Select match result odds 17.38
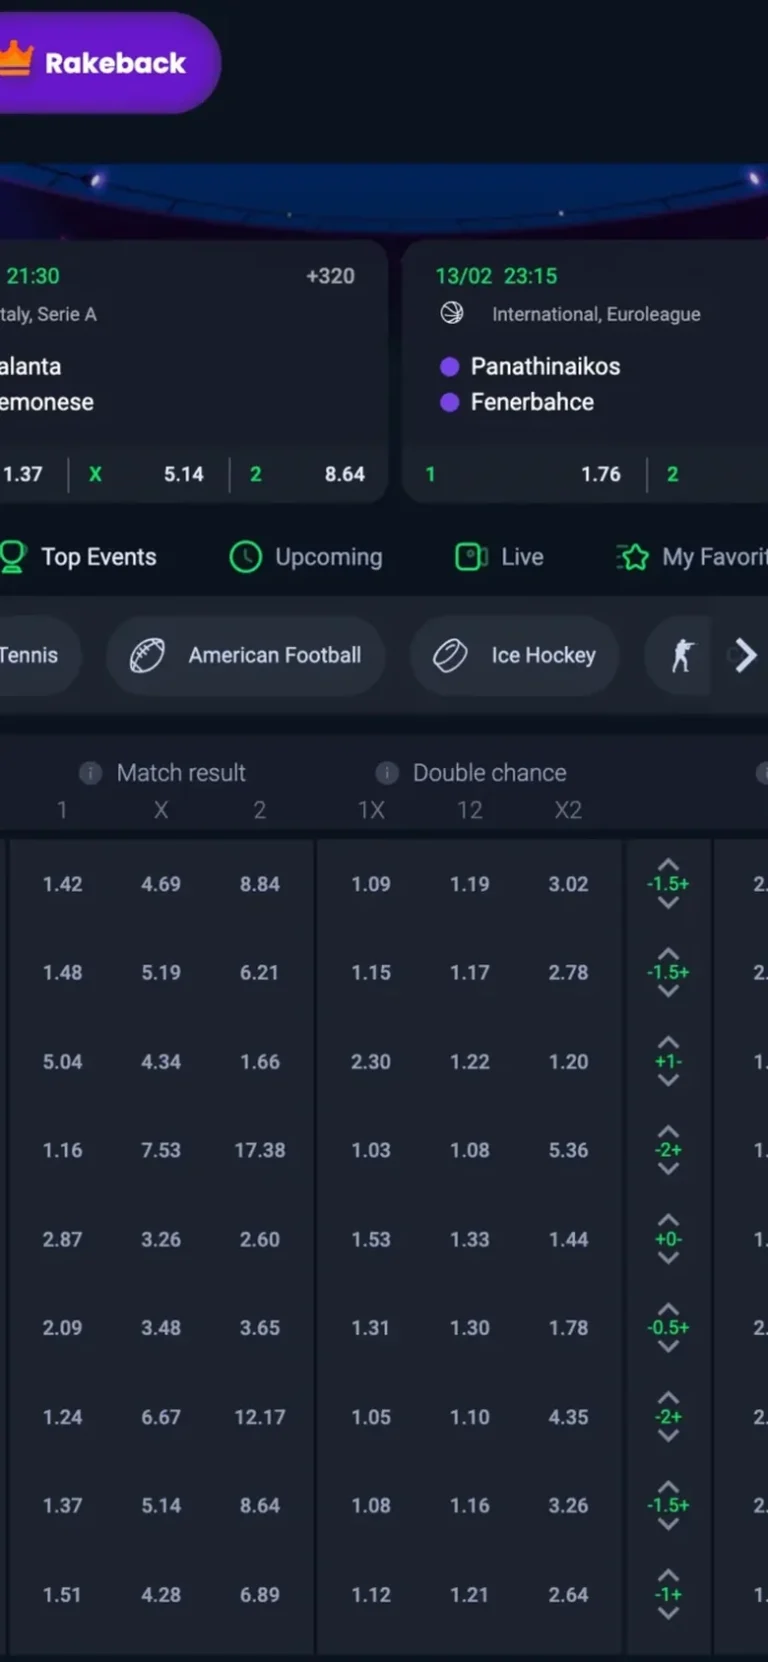This screenshot has height=1662, width=768. (260, 1151)
